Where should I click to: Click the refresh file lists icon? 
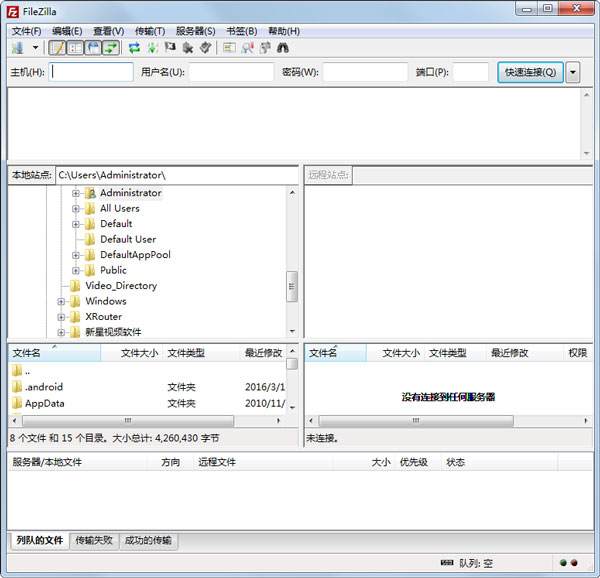pyautogui.click(x=135, y=47)
